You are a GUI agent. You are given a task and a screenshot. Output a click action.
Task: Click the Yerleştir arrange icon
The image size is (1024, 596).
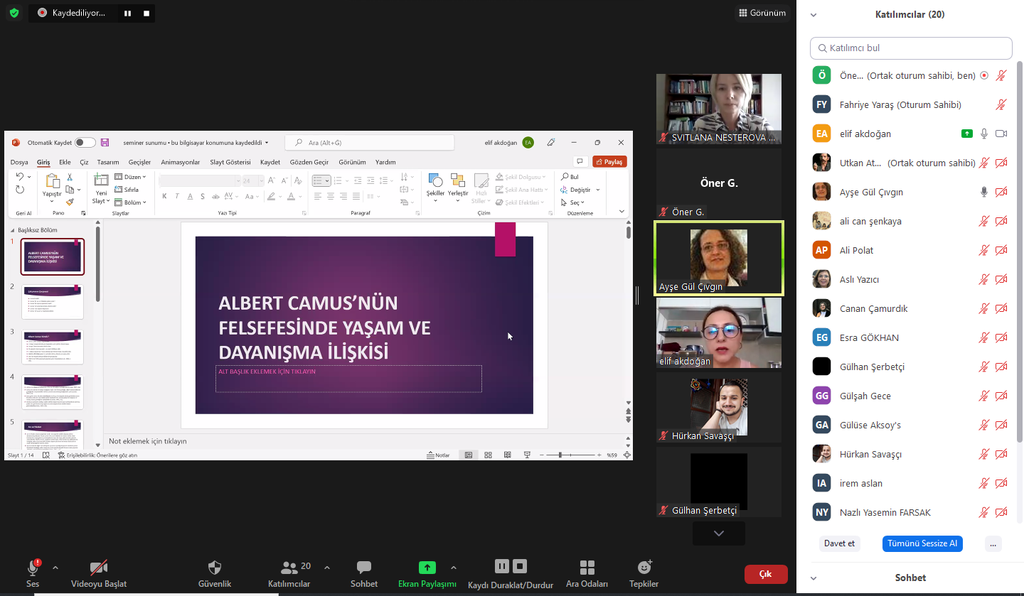coord(458,180)
